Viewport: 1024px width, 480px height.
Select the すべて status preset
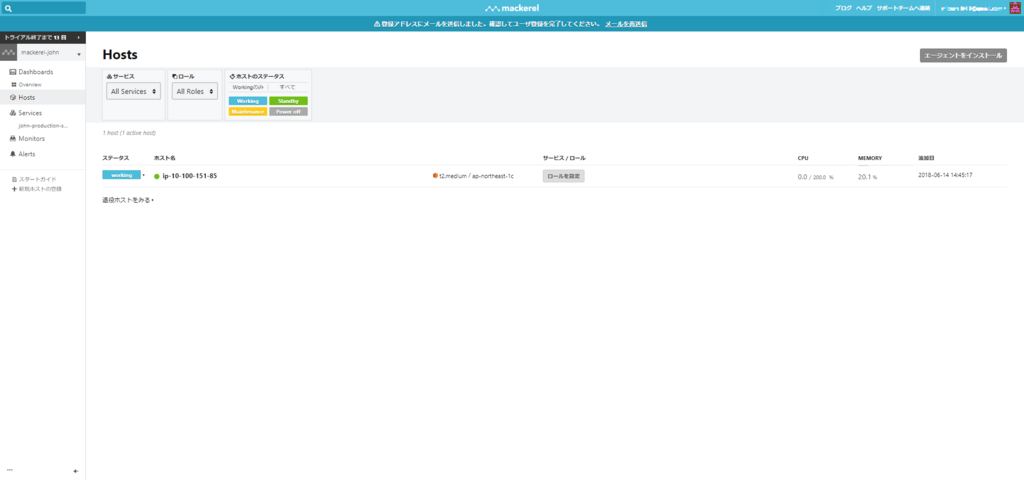(288, 87)
